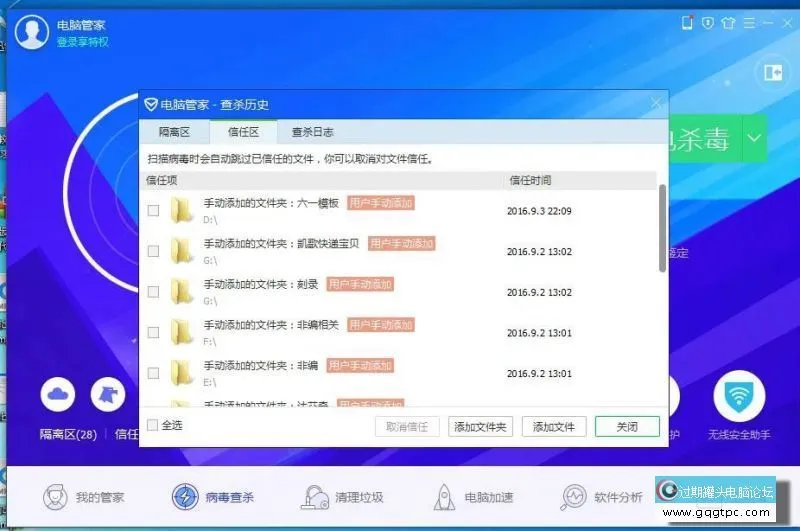
Task: Click shield logo in dialog title
Action: (151, 105)
